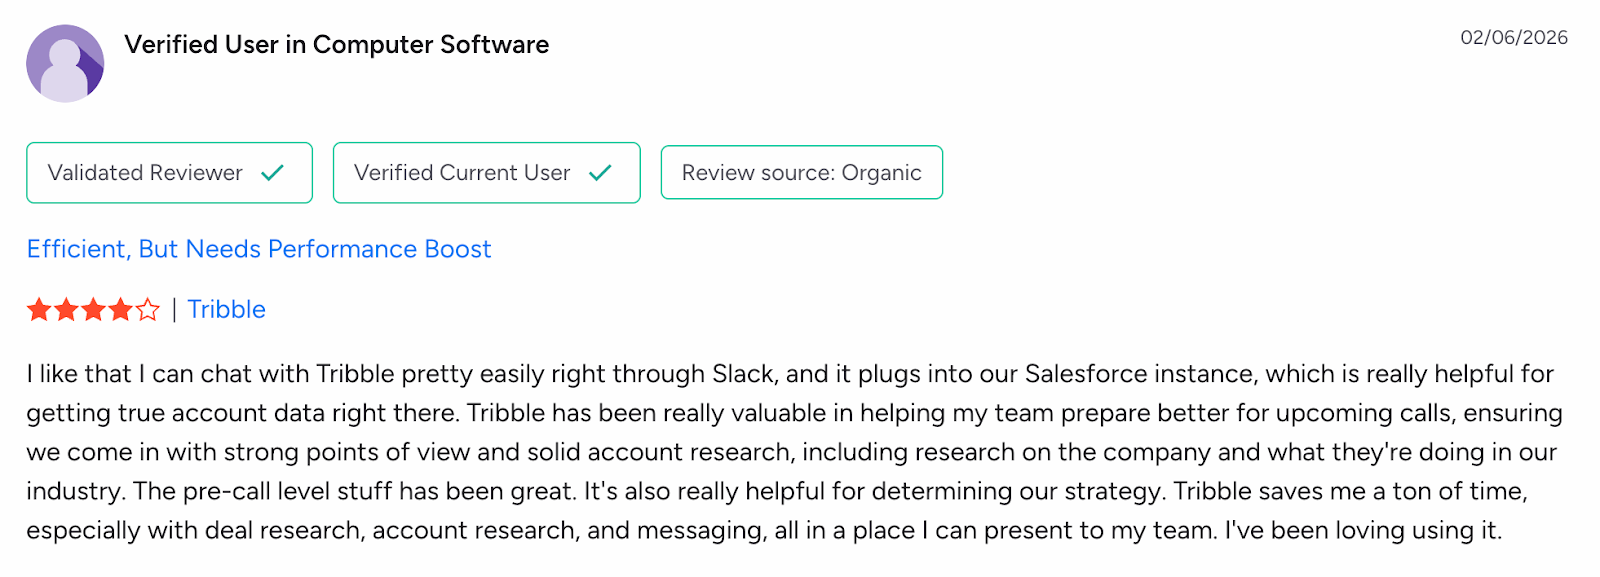Open the review titled Efficient, But Needs Performance Boost
The image size is (1600, 577).
258,249
